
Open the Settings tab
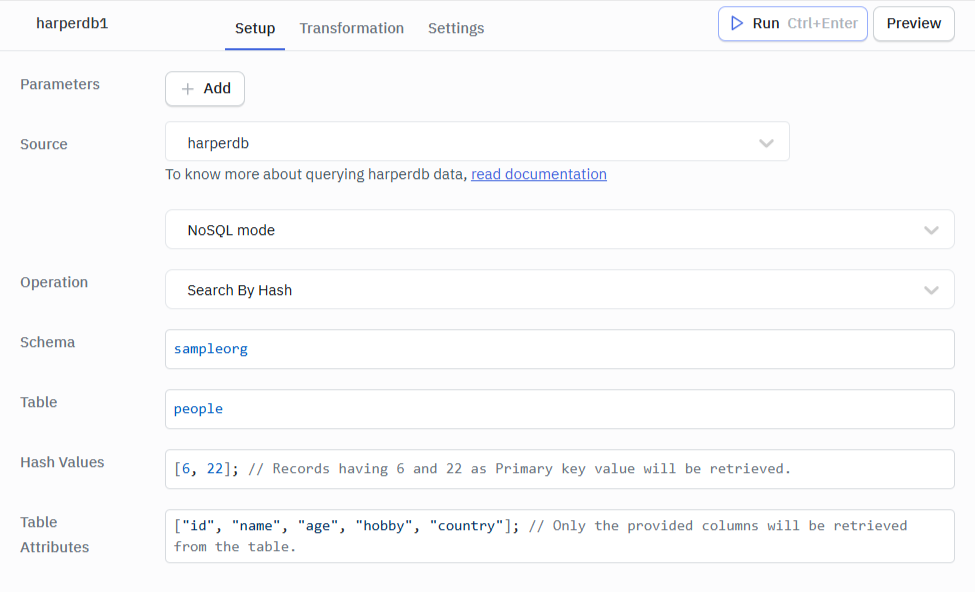point(456,28)
